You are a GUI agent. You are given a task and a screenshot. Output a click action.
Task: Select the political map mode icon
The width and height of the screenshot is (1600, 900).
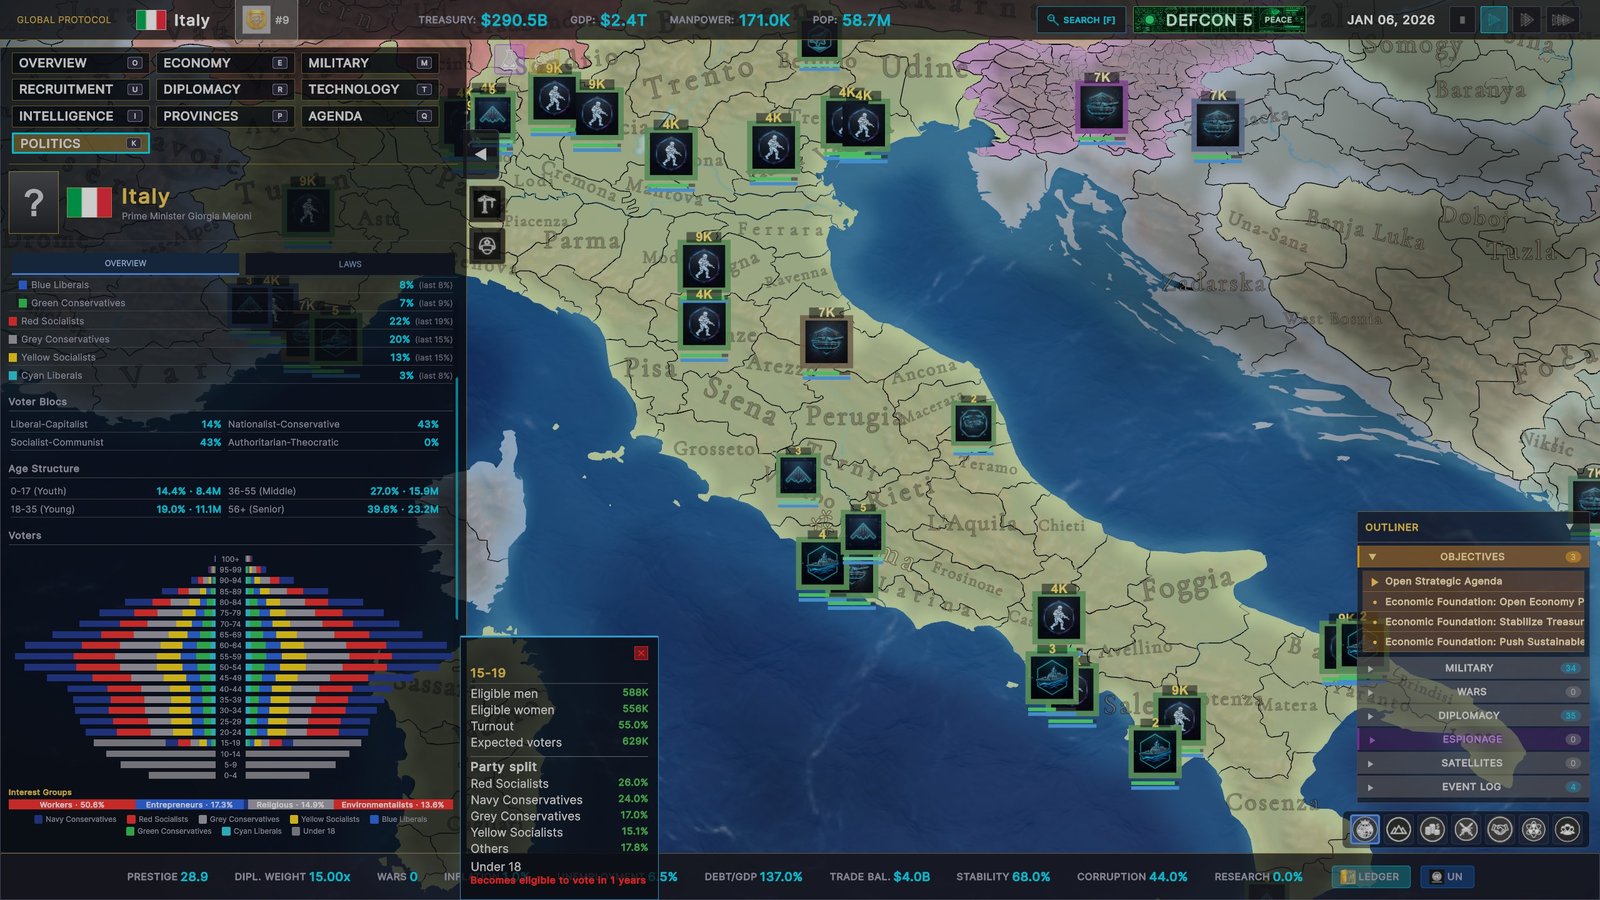1365,829
